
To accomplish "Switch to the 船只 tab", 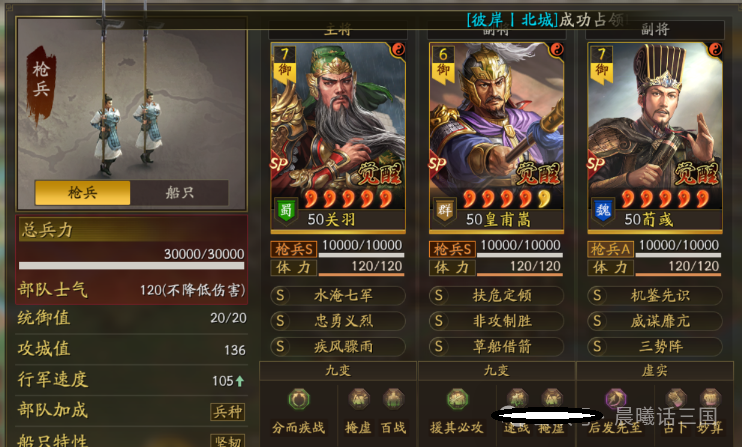I will (x=179, y=193).
